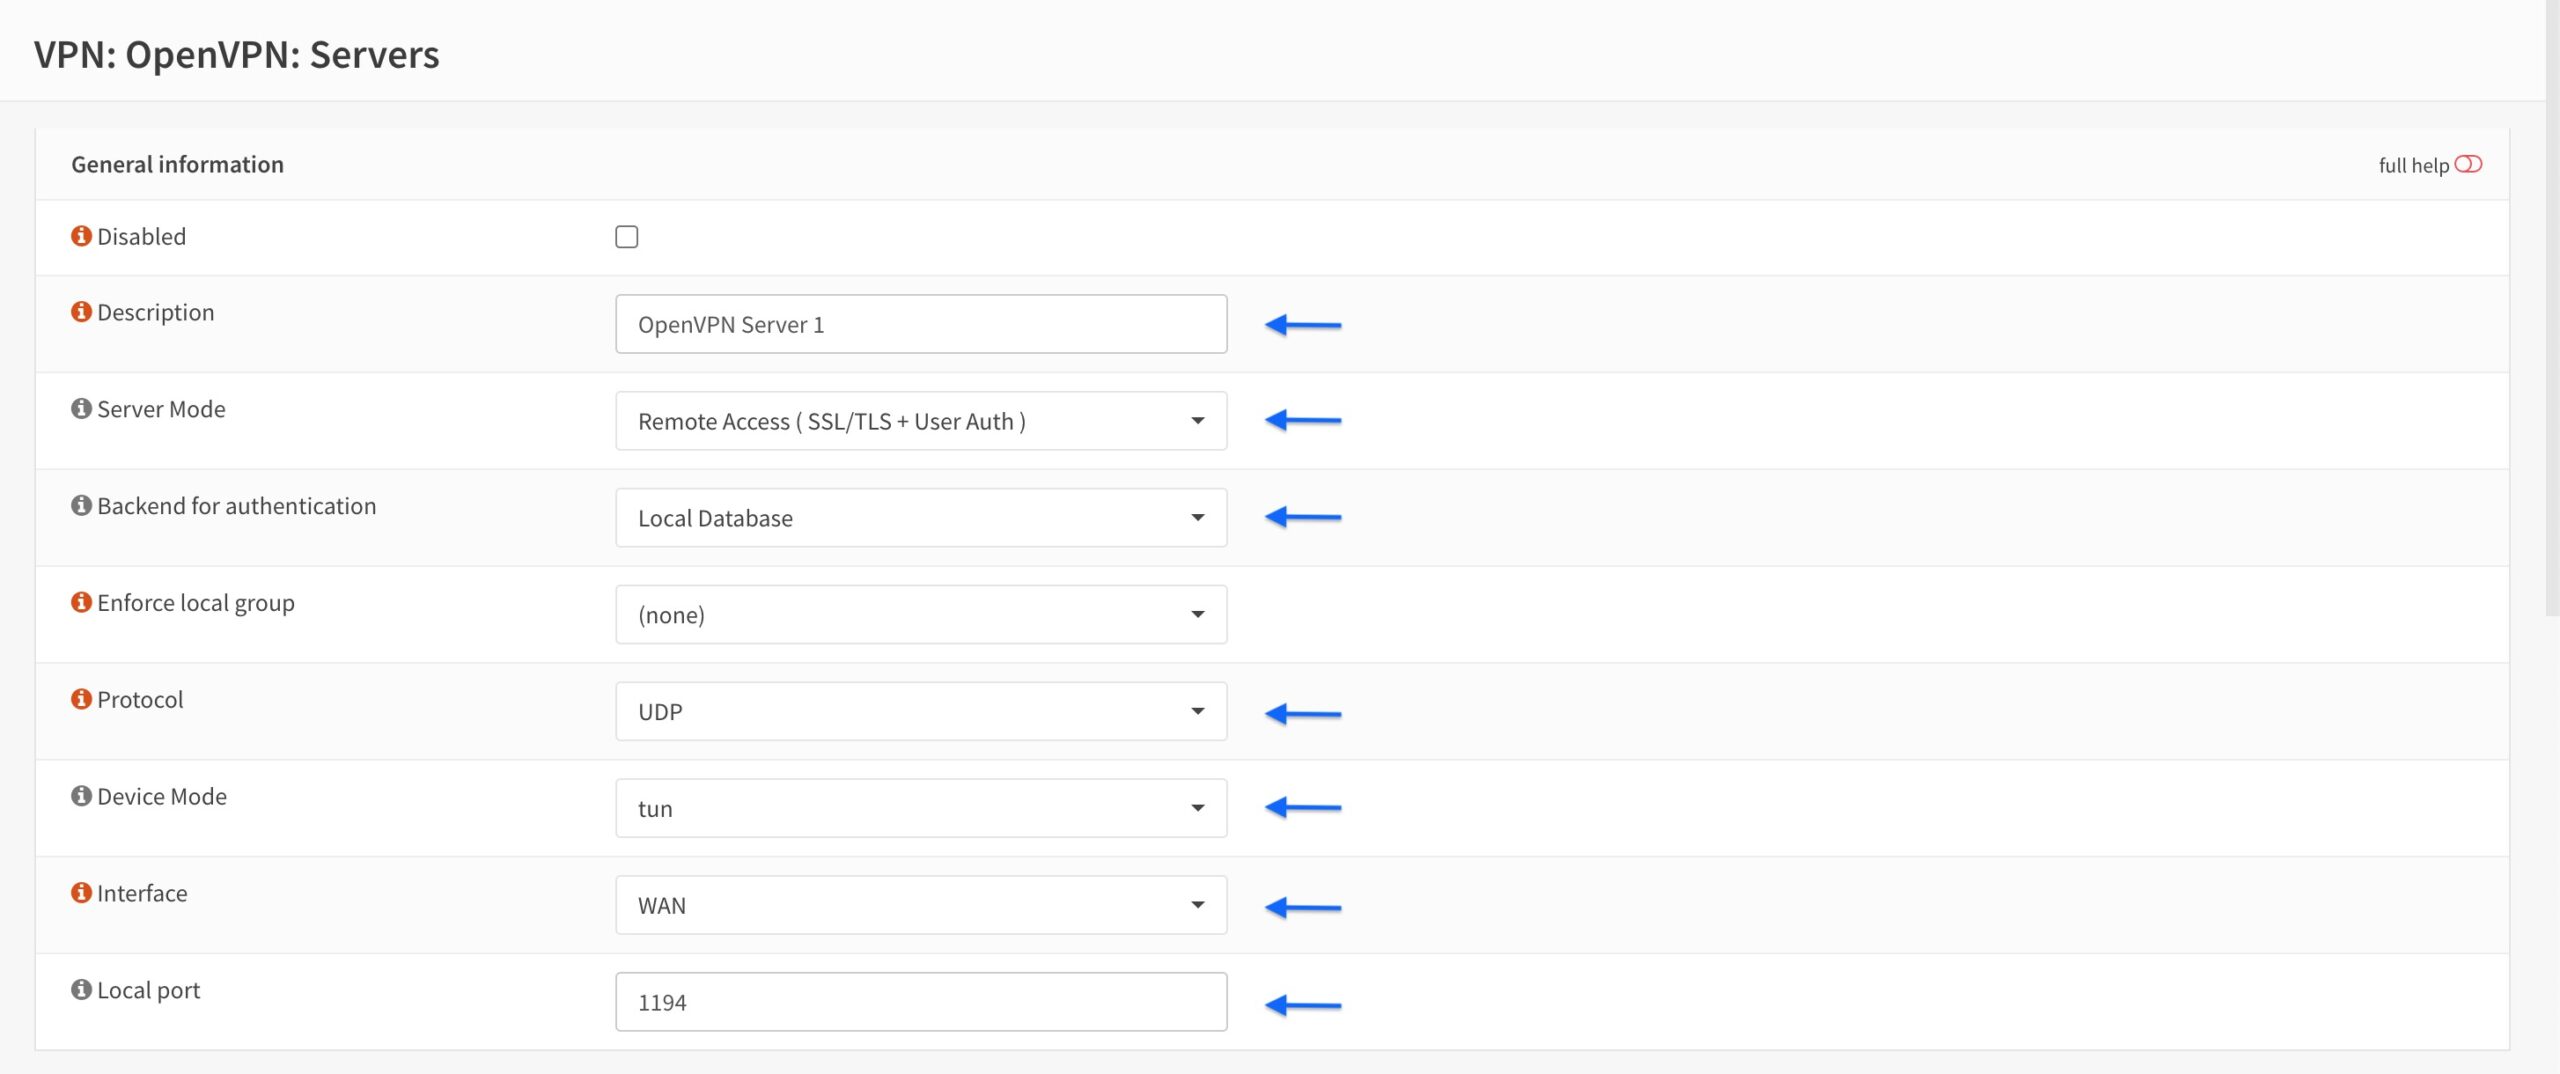The width and height of the screenshot is (2560, 1074).
Task: Click the full help link
Action: (2412, 164)
